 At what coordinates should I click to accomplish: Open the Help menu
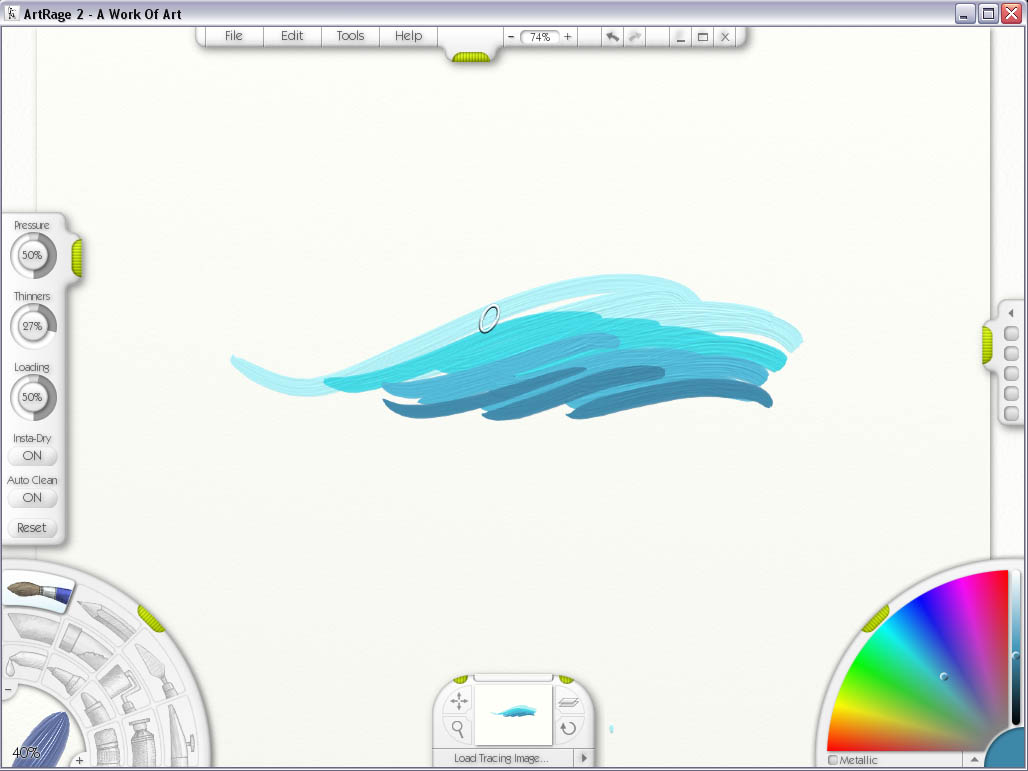click(408, 36)
